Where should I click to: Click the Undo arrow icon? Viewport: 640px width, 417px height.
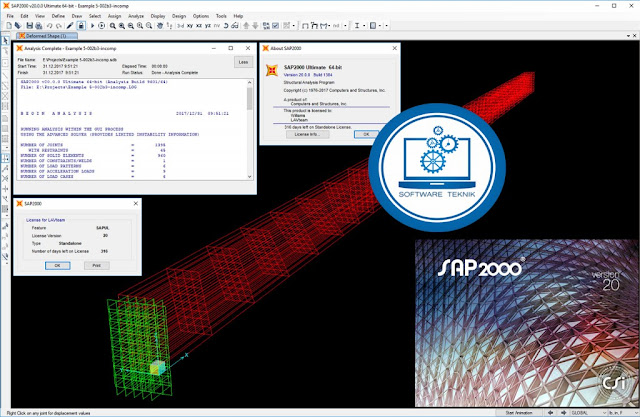pyautogui.click(x=49, y=26)
